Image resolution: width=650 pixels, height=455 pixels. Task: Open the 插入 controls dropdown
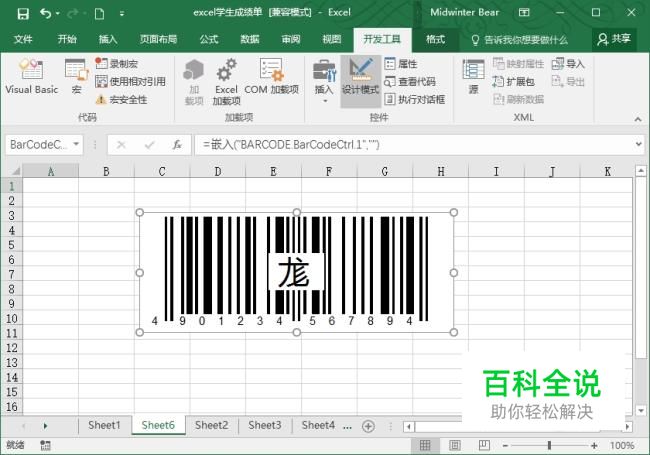point(324,81)
